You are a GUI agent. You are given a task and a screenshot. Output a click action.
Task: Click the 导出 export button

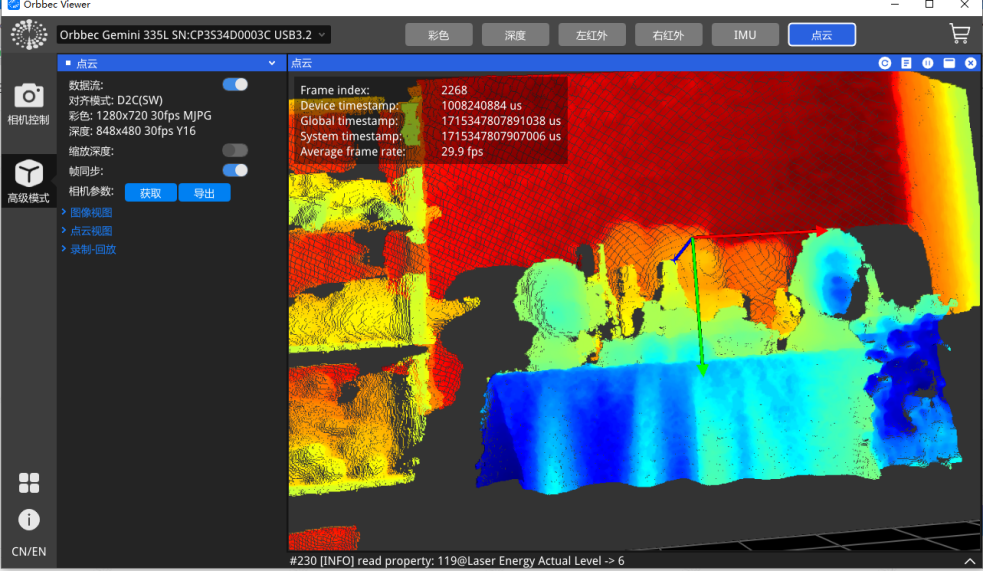pos(204,193)
